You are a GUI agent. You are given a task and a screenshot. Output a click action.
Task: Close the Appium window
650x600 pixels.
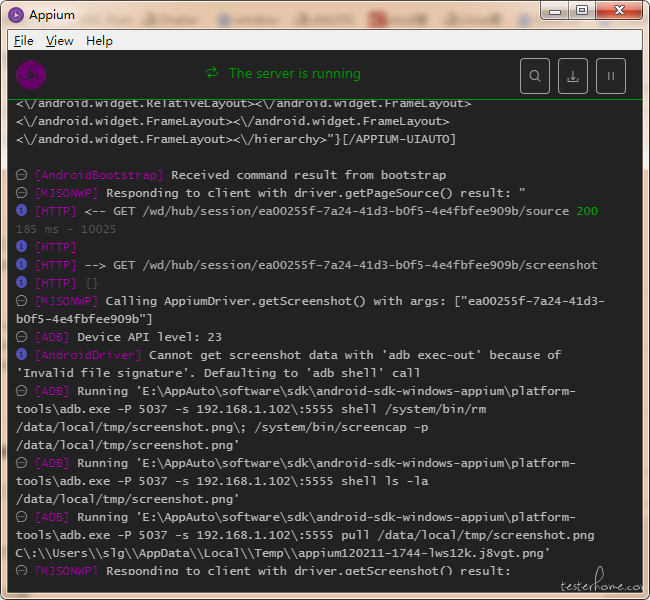pos(619,10)
